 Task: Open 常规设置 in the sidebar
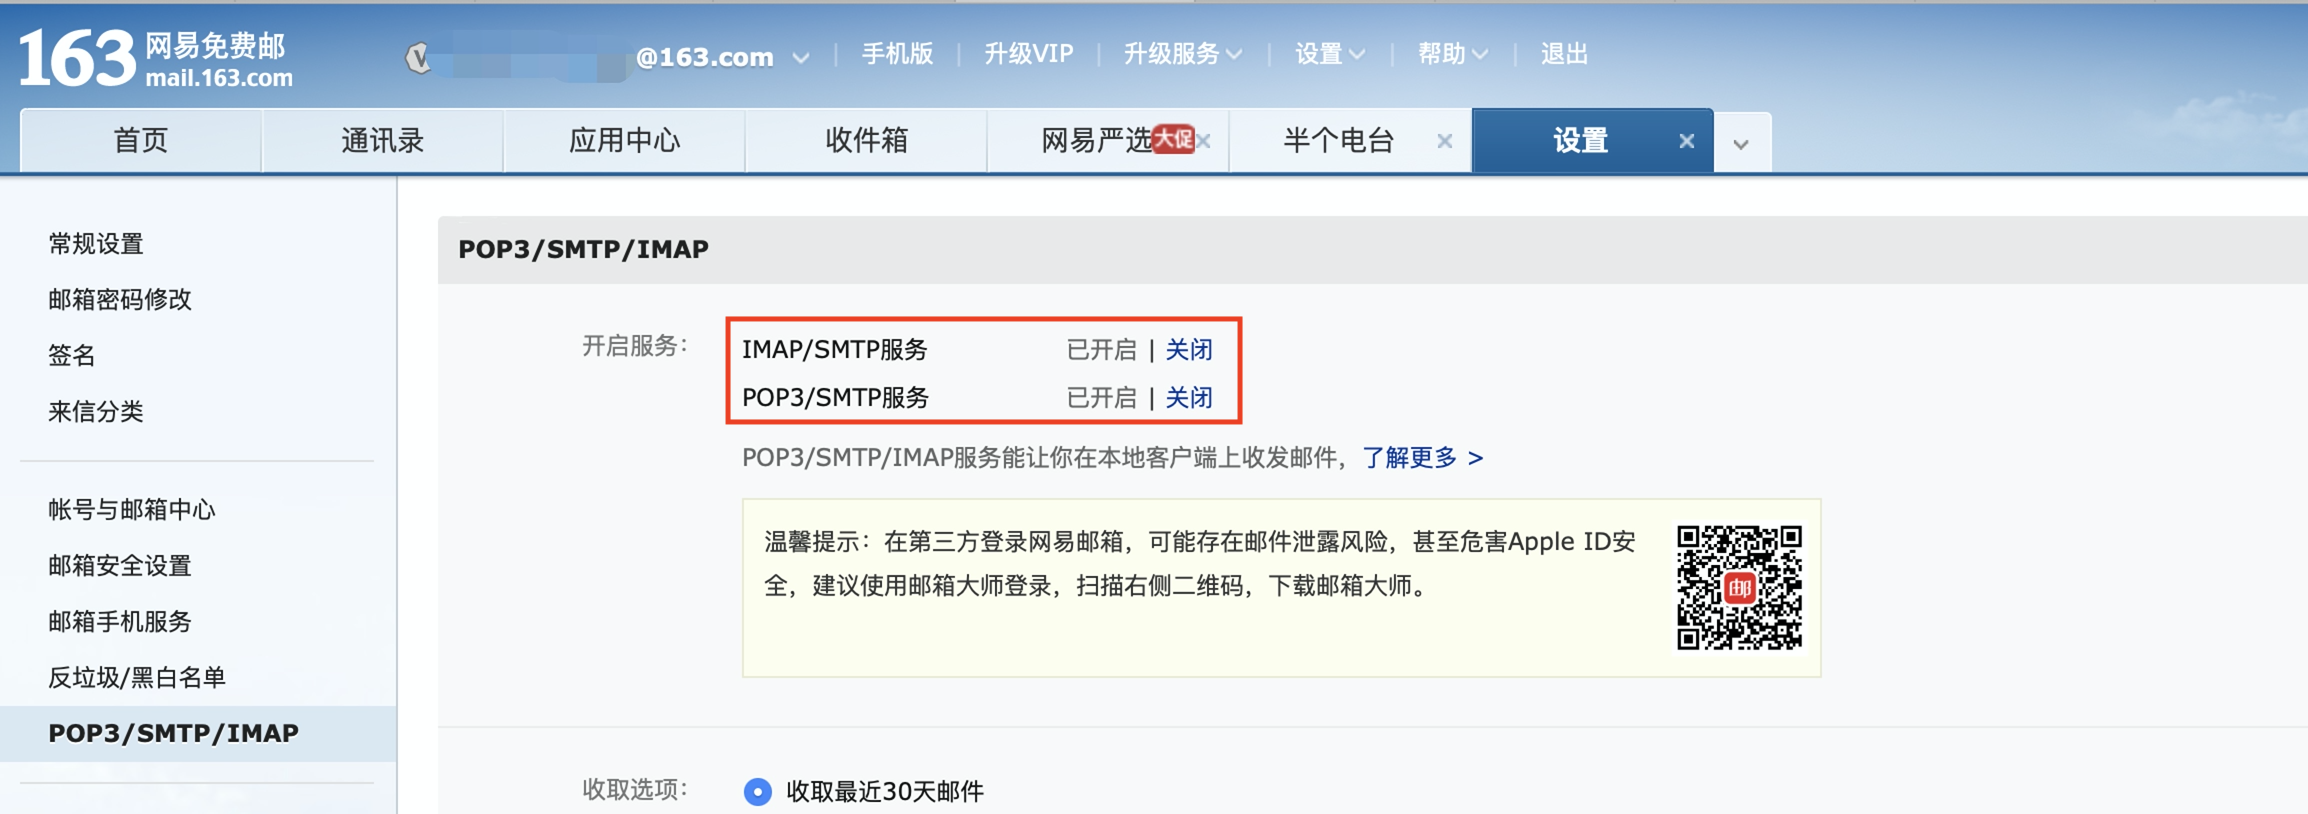coord(96,244)
